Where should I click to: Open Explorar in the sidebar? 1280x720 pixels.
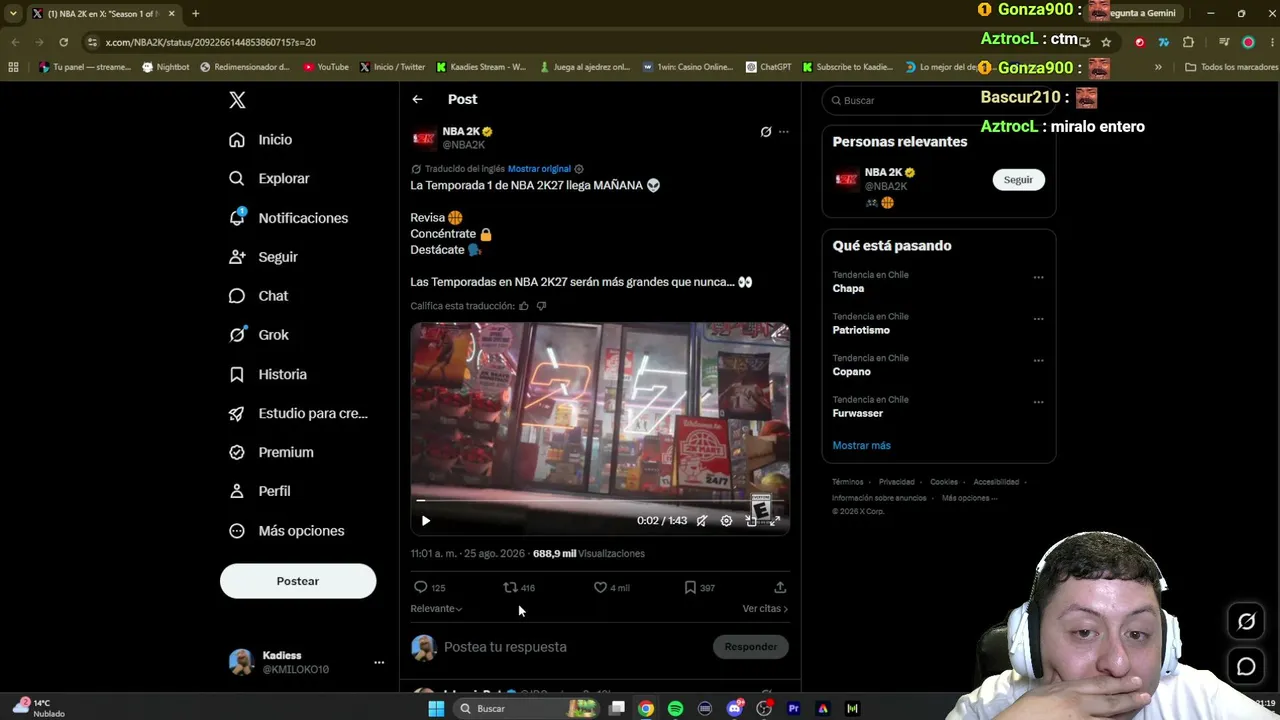[x=269, y=179]
